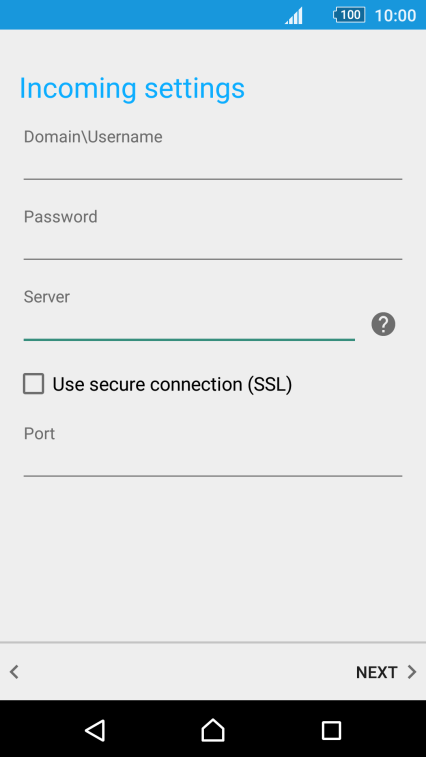This screenshot has height=757, width=426.
Task: Tap the Password label text
Action: (x=60, y=217)
